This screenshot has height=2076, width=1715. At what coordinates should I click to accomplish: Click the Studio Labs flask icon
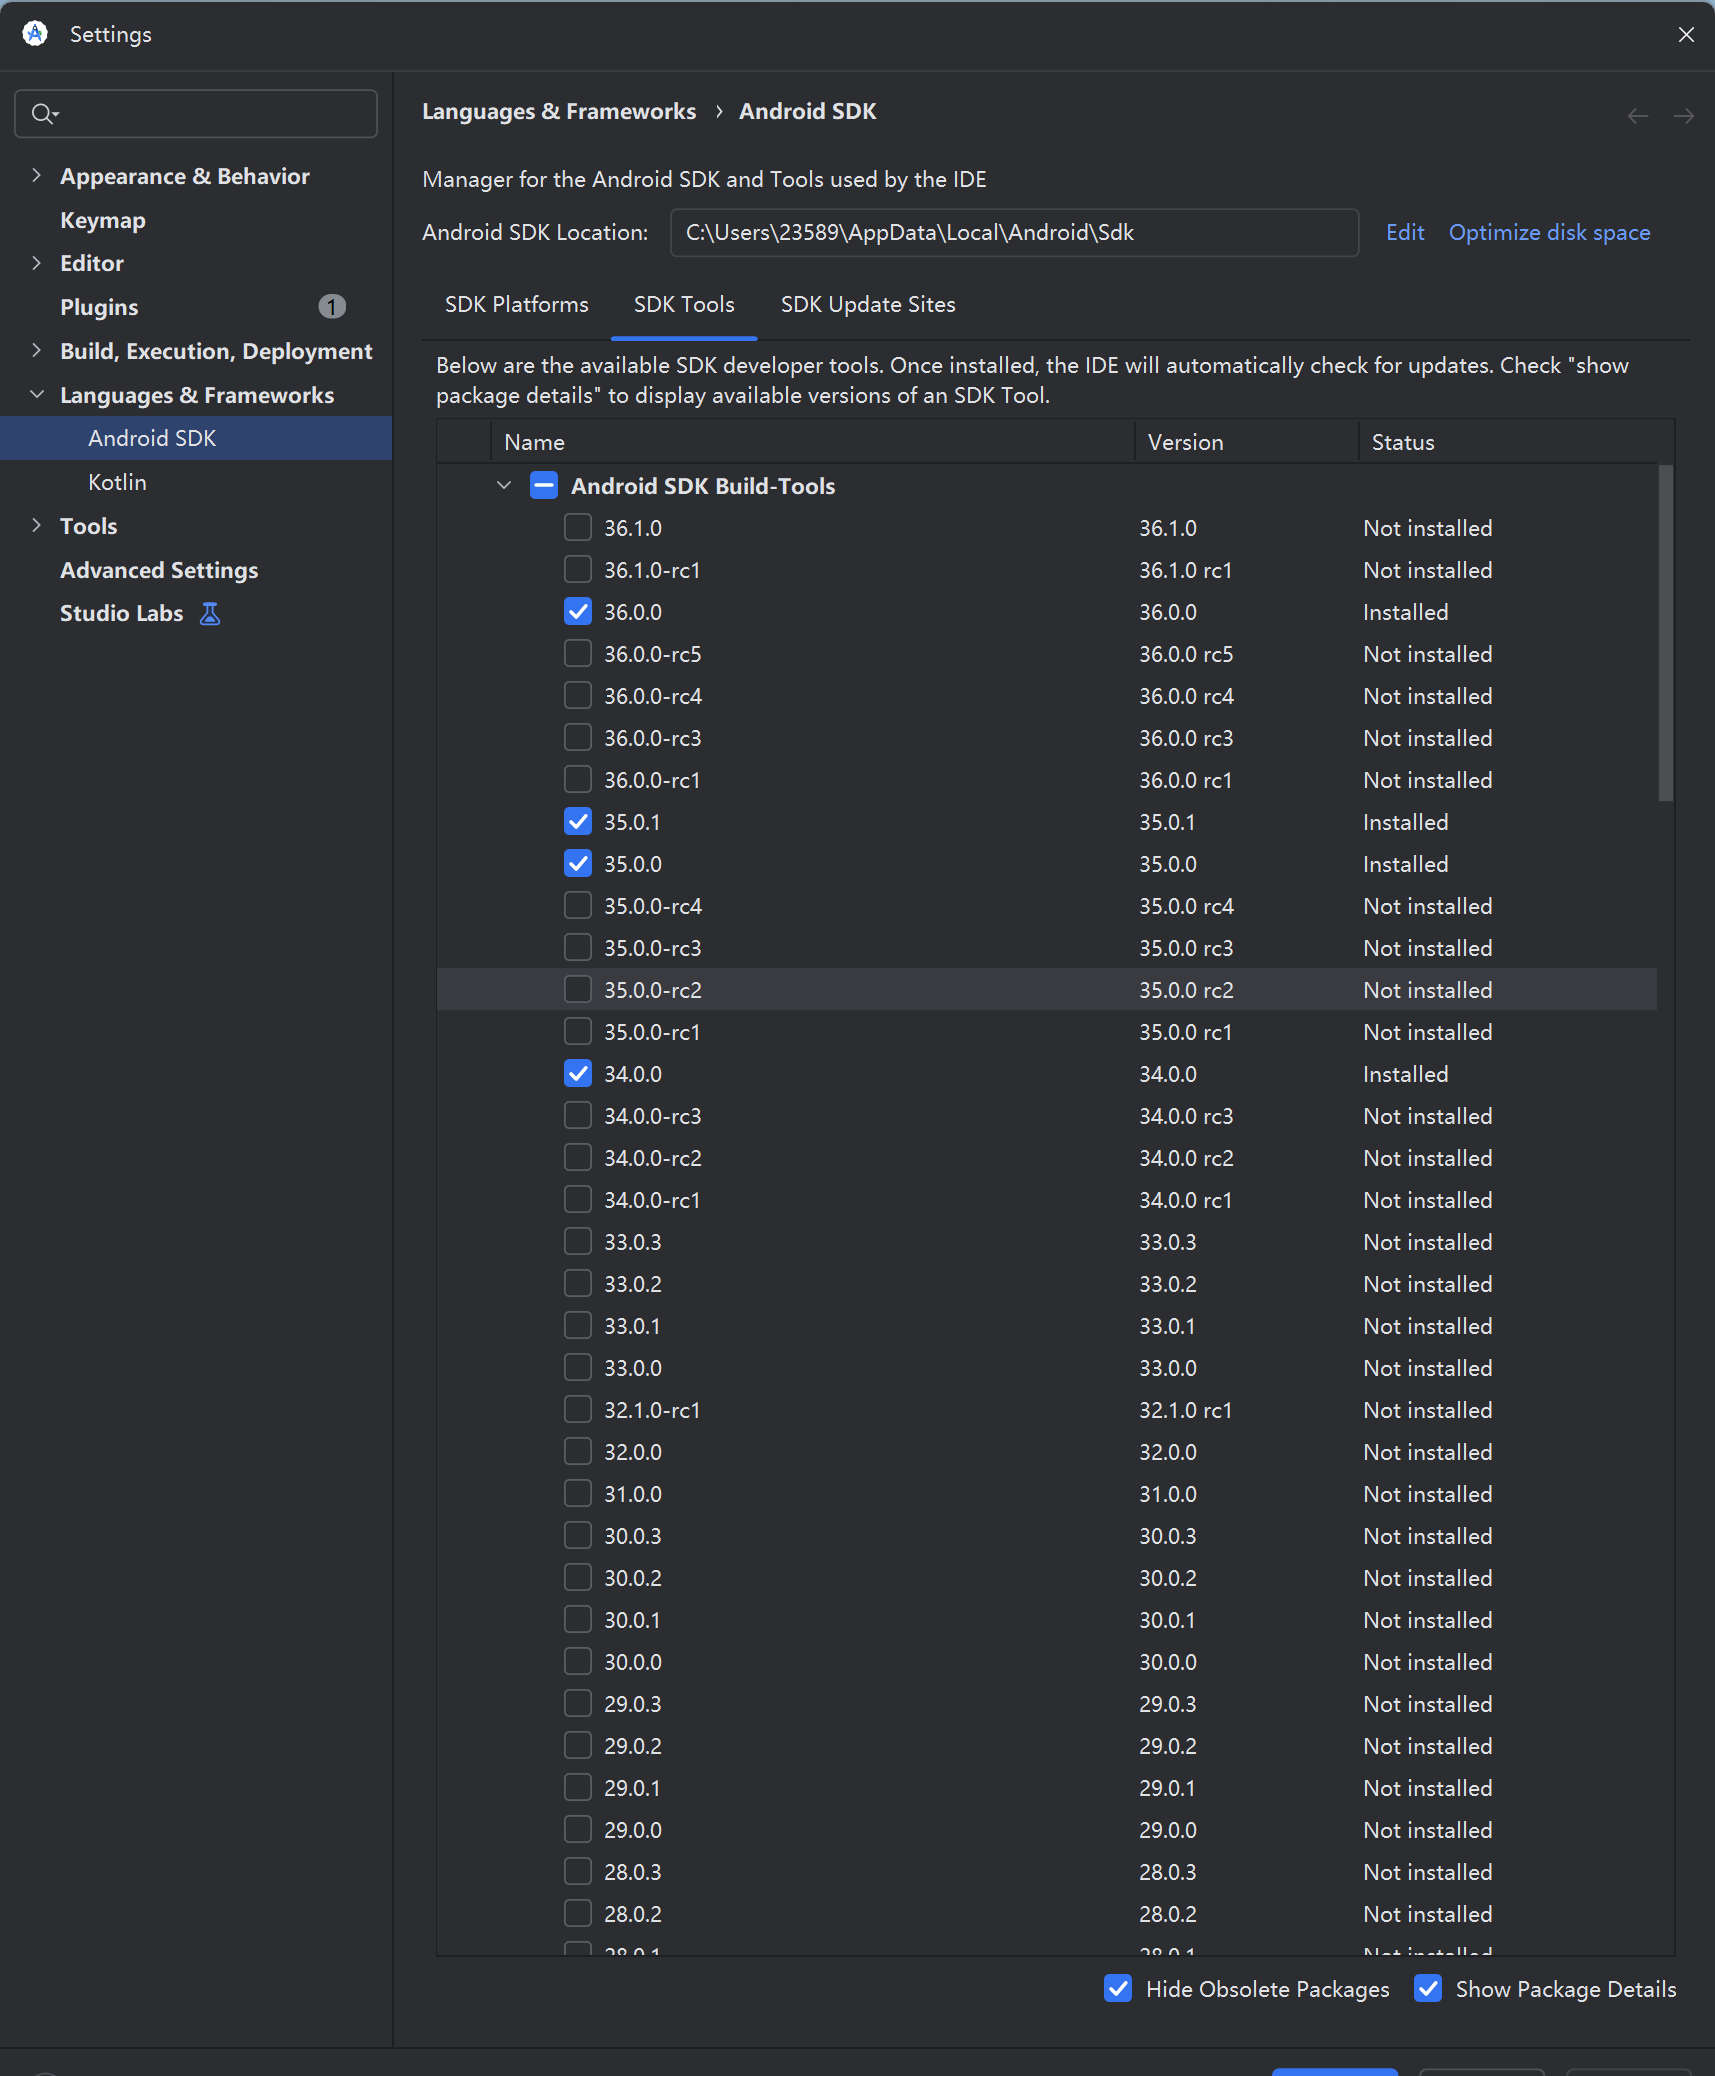point(210,613)
